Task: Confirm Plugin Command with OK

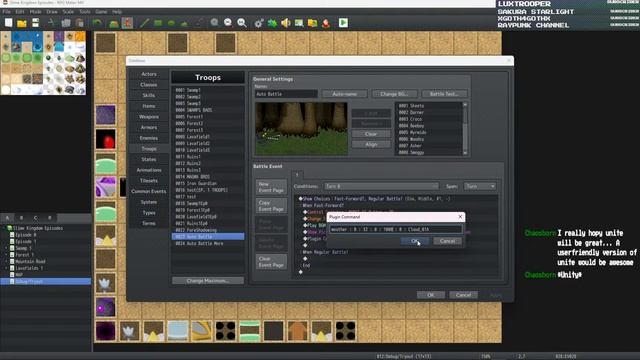Action: pos(415,241)
